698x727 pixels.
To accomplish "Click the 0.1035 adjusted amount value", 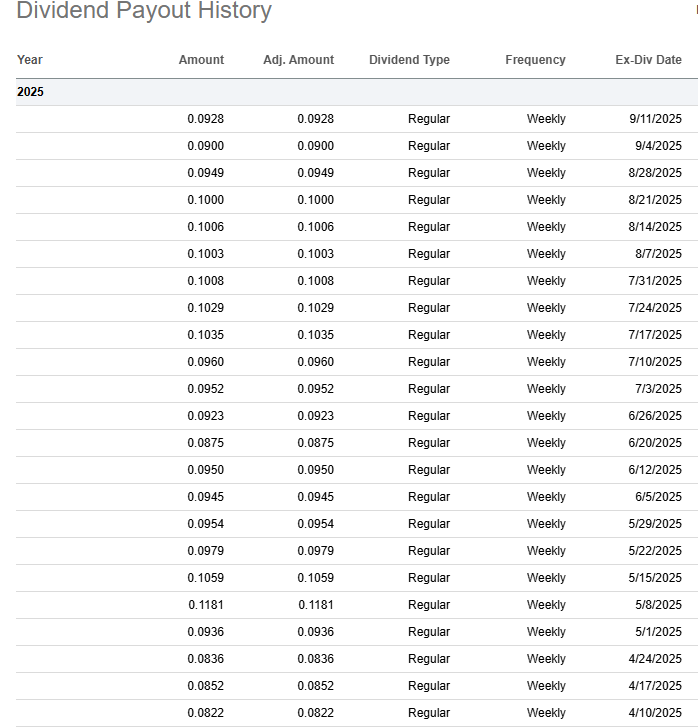I will [316, 335].
